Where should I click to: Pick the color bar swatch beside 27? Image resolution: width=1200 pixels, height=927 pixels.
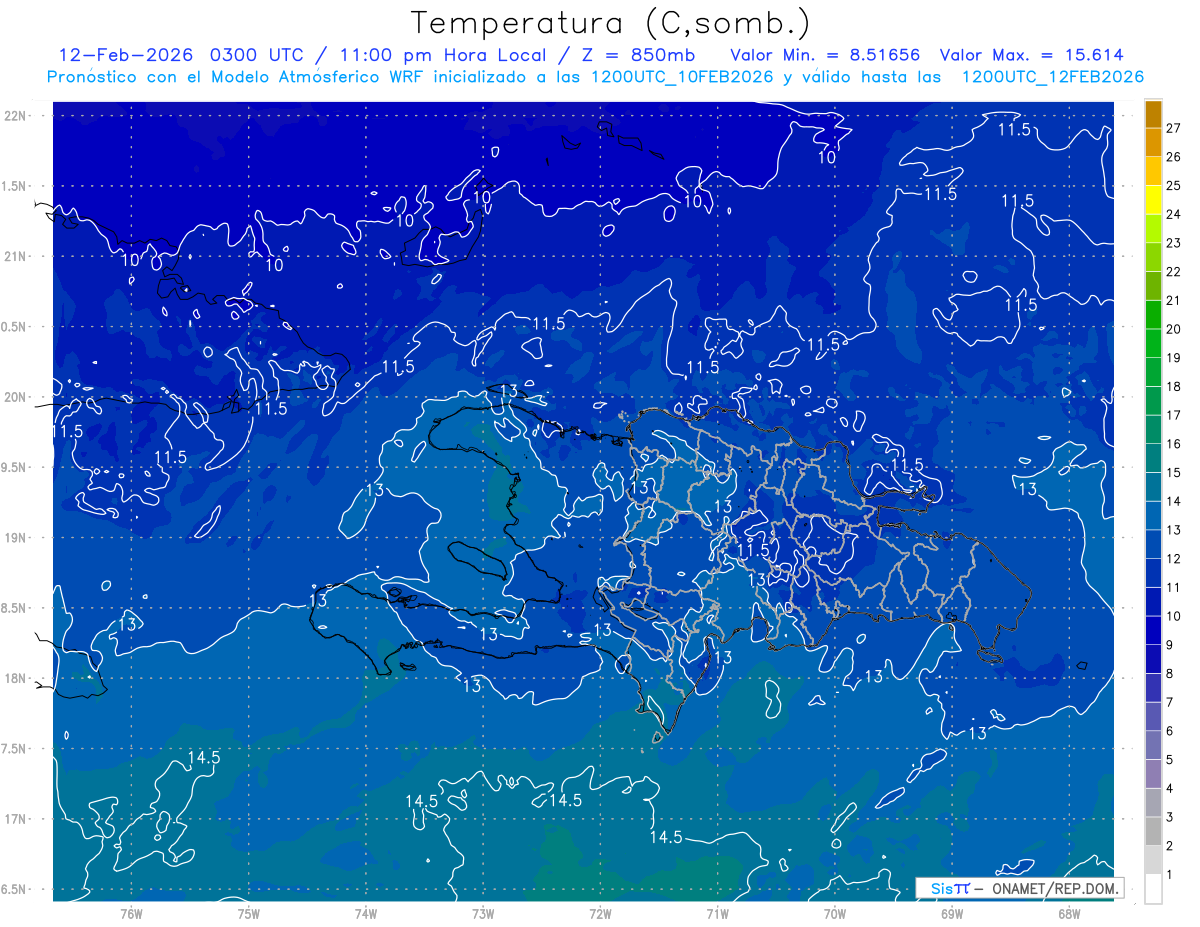click(x=1153, y=114)
